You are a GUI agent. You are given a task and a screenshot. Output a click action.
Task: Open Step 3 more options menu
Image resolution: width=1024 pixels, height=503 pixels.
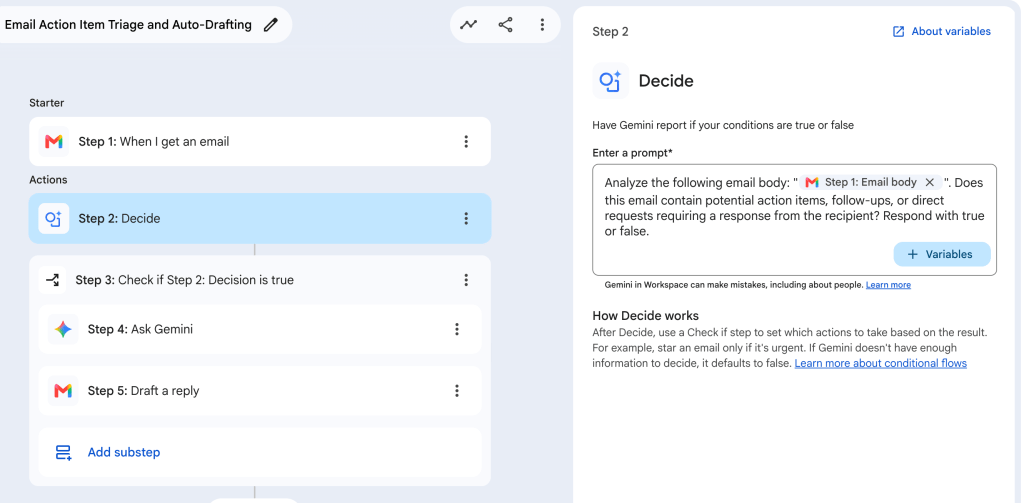(466, 280)
